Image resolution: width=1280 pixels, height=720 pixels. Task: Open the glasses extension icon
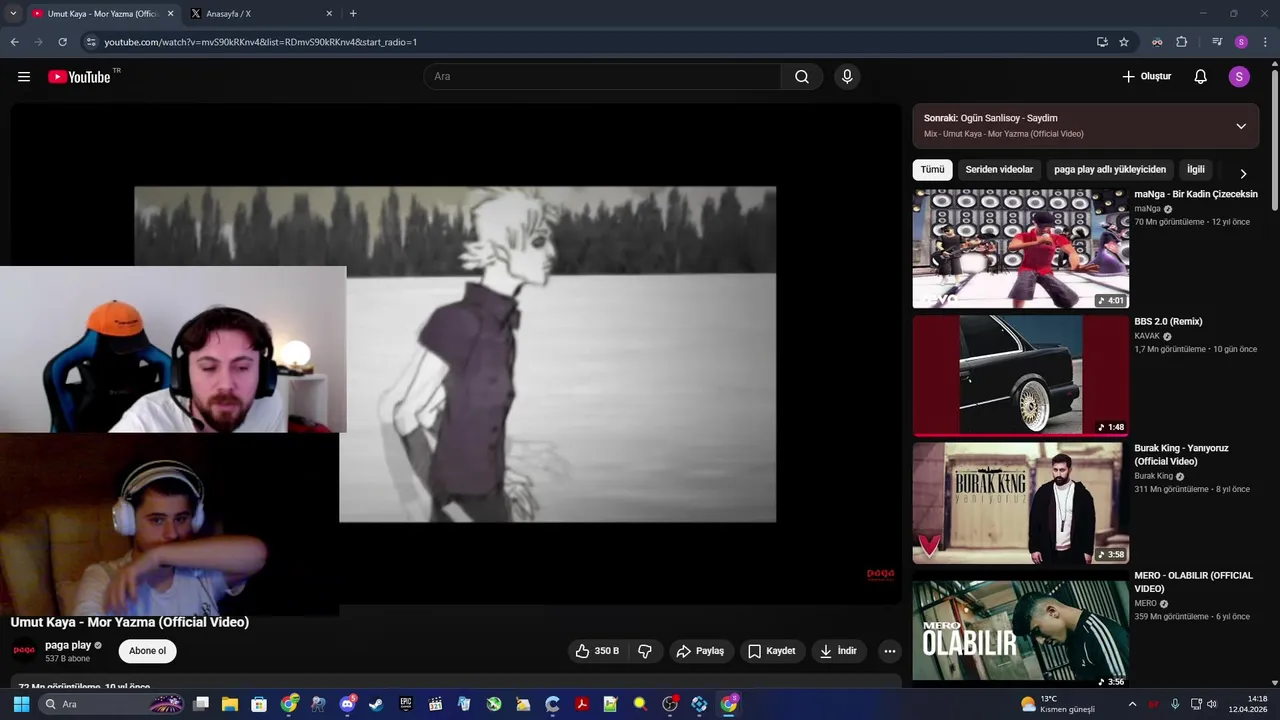pyautogui.click(x=1157, y=42)
